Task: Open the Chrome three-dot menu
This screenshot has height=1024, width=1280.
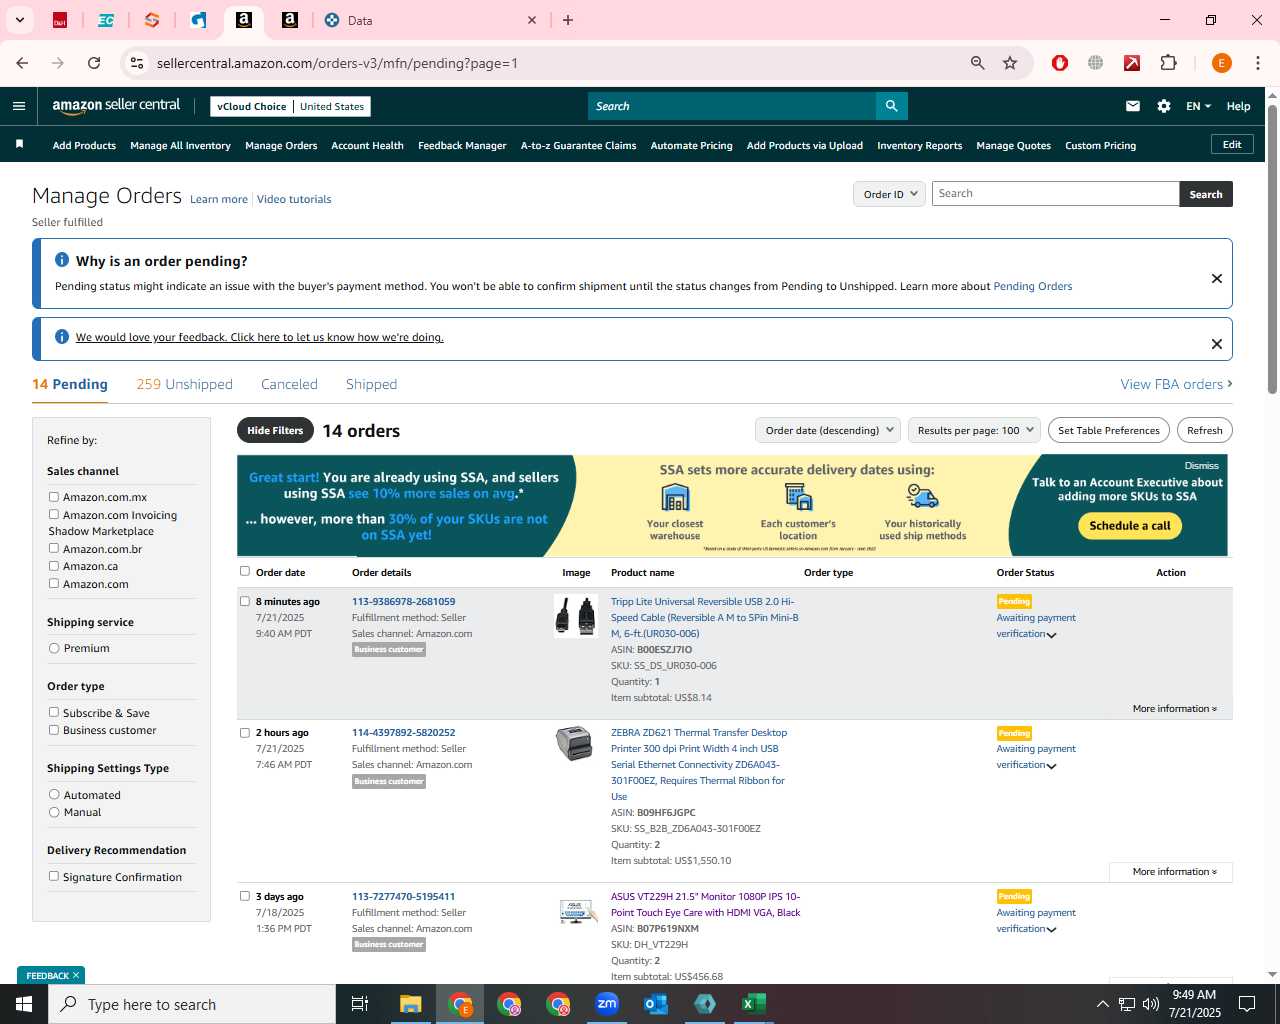Action: [x=1258, y=63]
